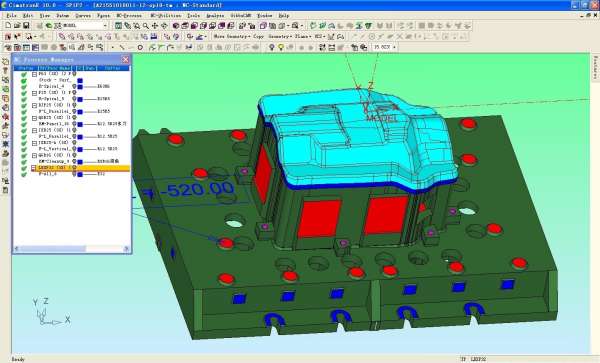Click the yellow light bulb icon
This screenshot has width=600, height=363.
(x=281, y=47)
